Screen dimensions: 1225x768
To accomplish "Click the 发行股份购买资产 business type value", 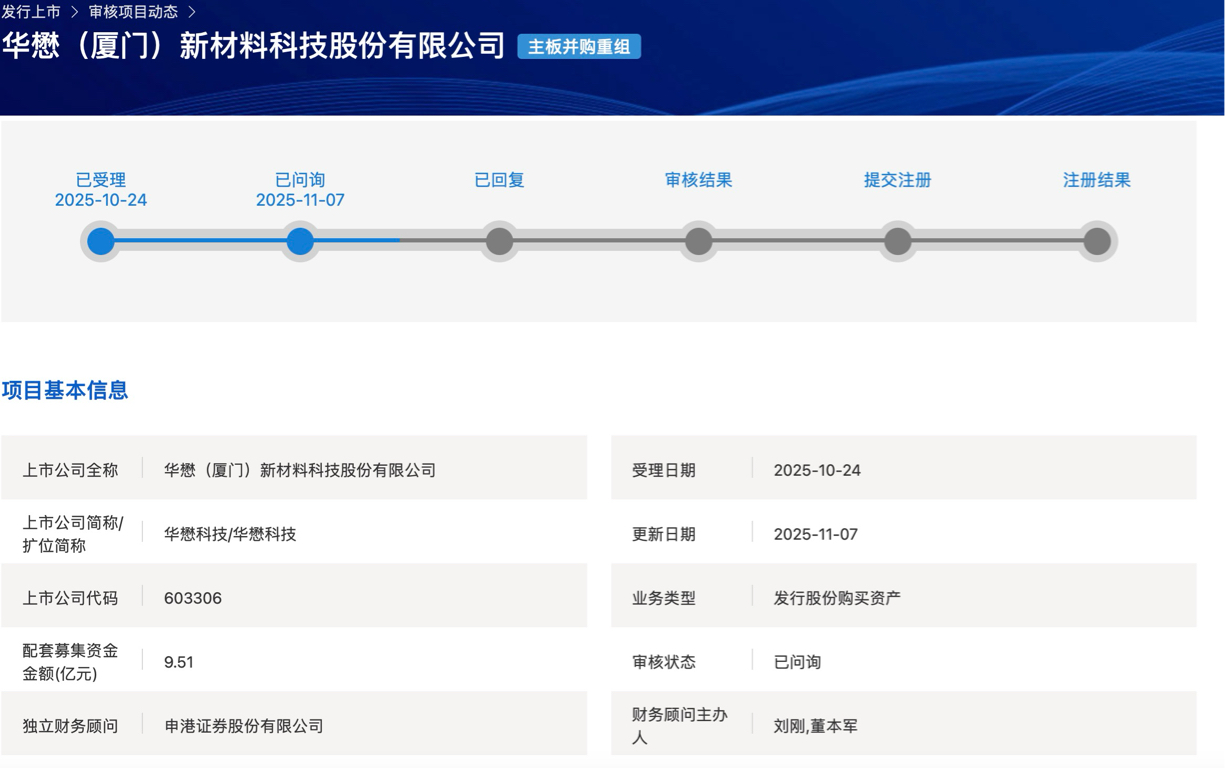I will (837, 598).
